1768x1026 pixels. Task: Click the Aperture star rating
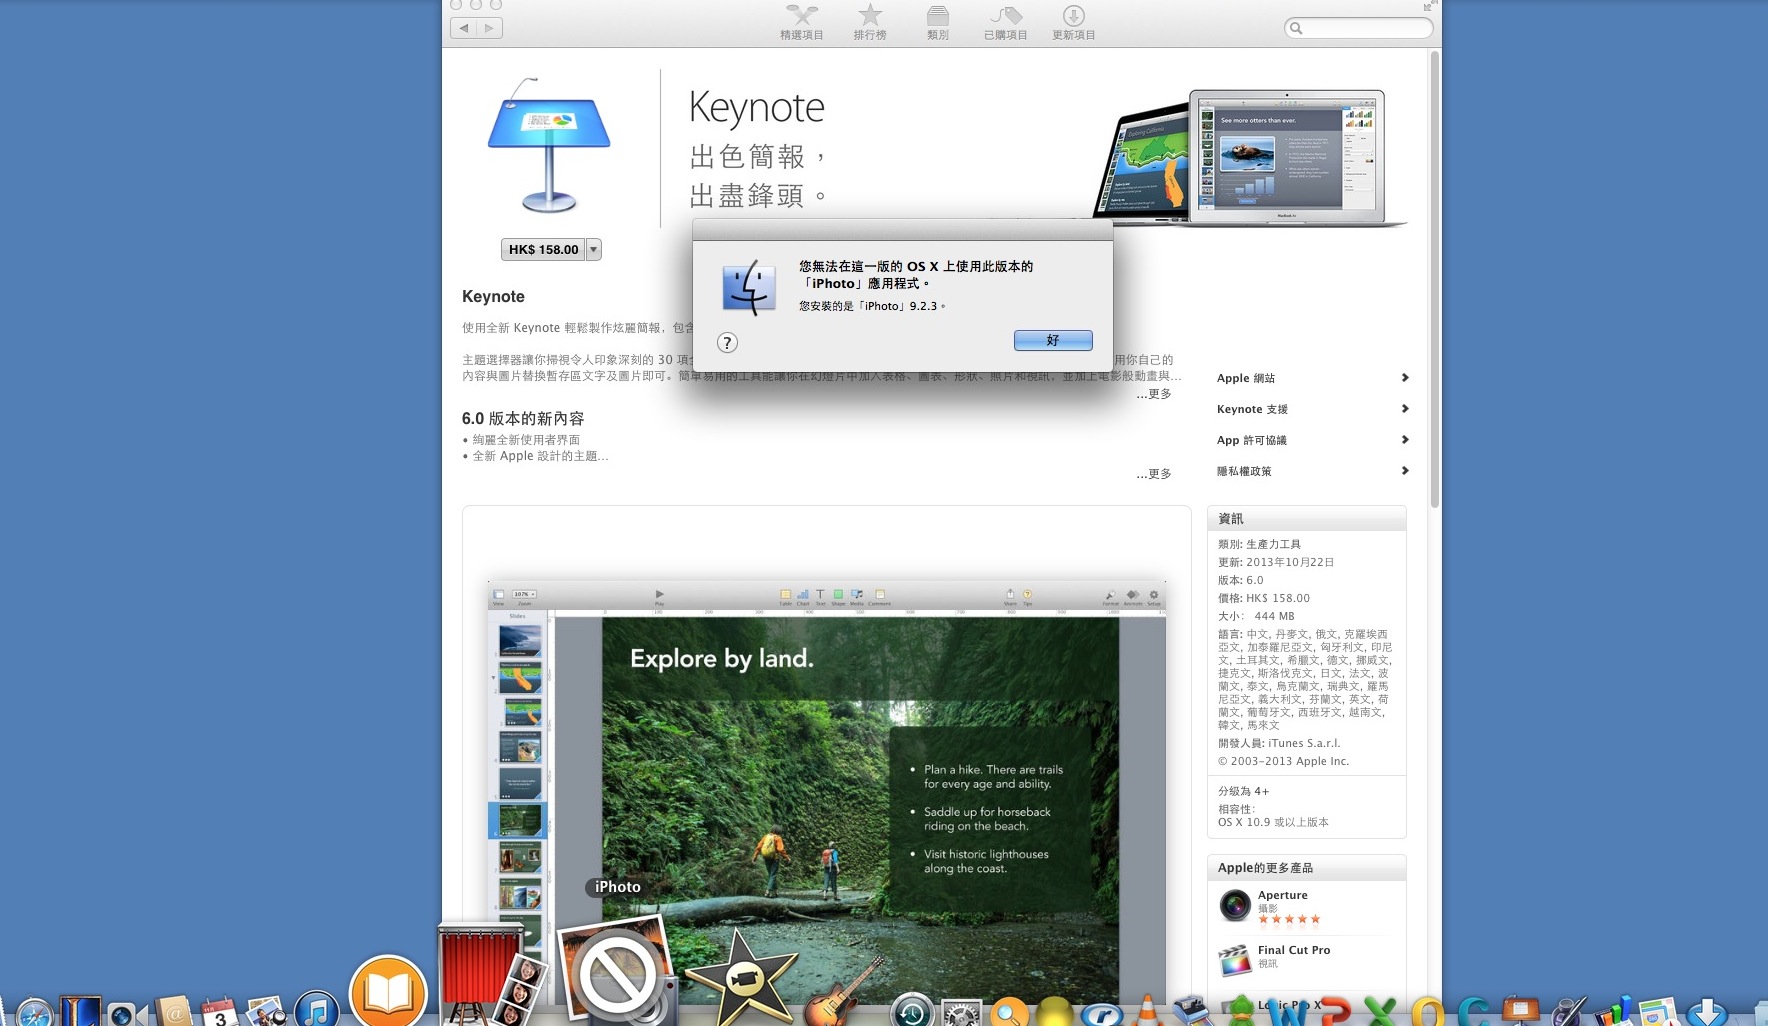pos(1289,919)
